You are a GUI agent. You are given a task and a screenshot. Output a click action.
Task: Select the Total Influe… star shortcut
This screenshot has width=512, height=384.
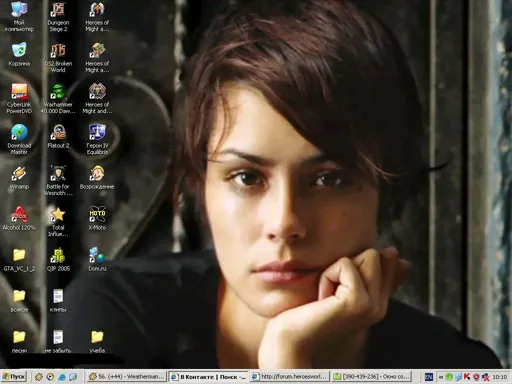(58, 222)
